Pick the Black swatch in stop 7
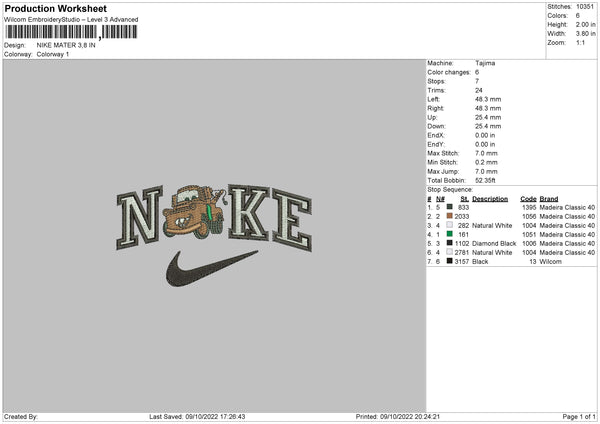The image size is (600, 424). coord(450,261)
